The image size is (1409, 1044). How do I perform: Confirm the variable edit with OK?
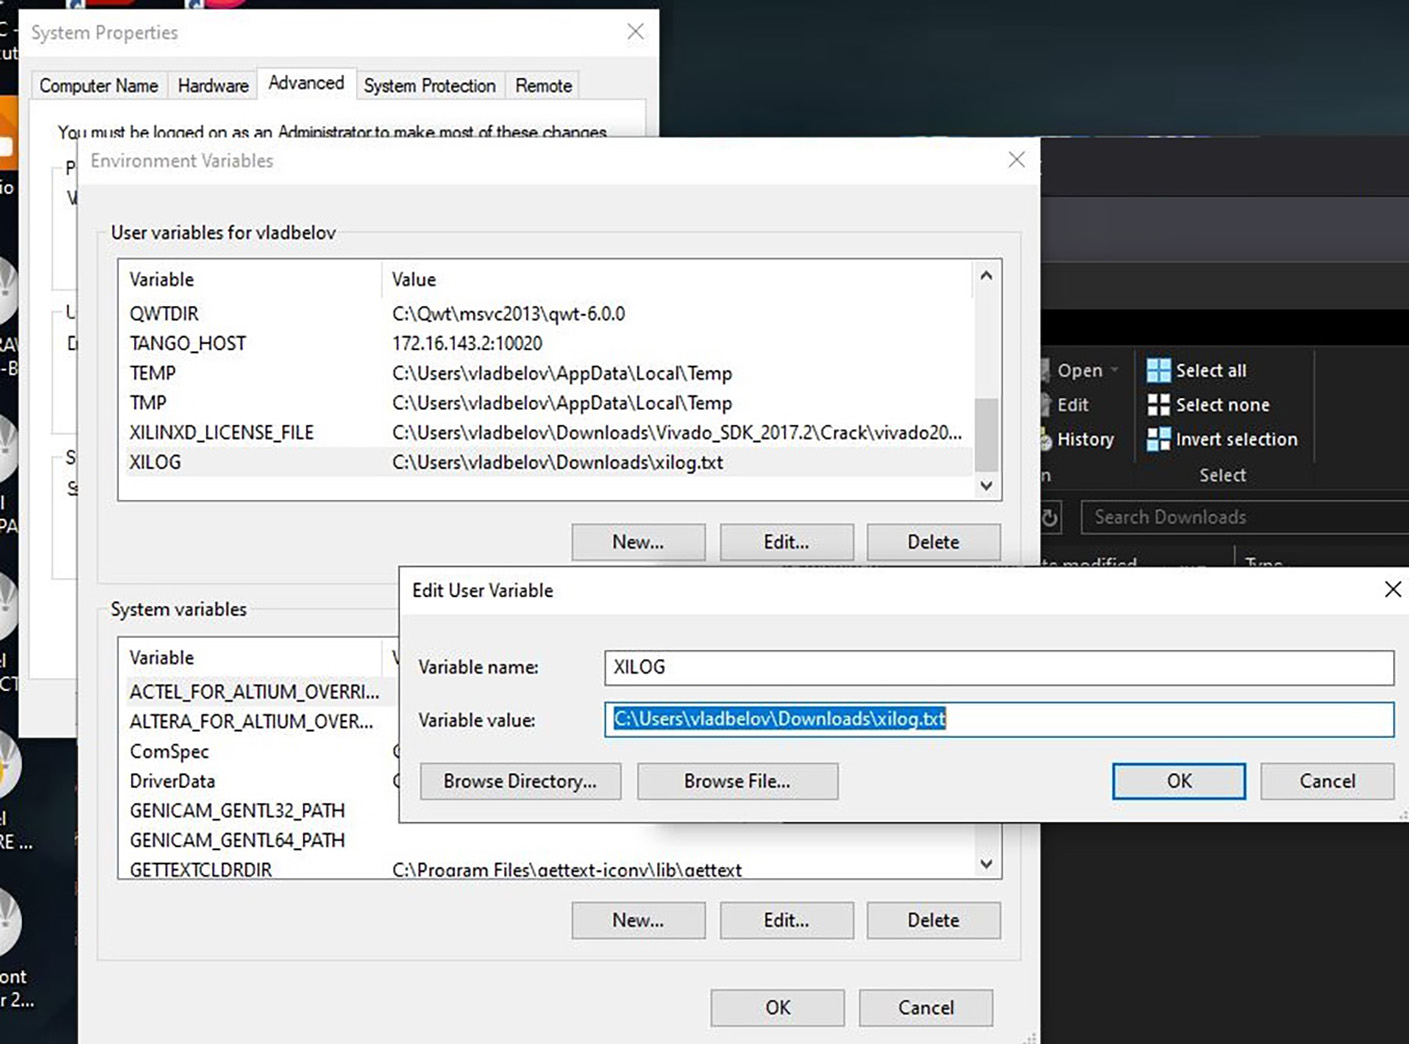coord(1178,781)
